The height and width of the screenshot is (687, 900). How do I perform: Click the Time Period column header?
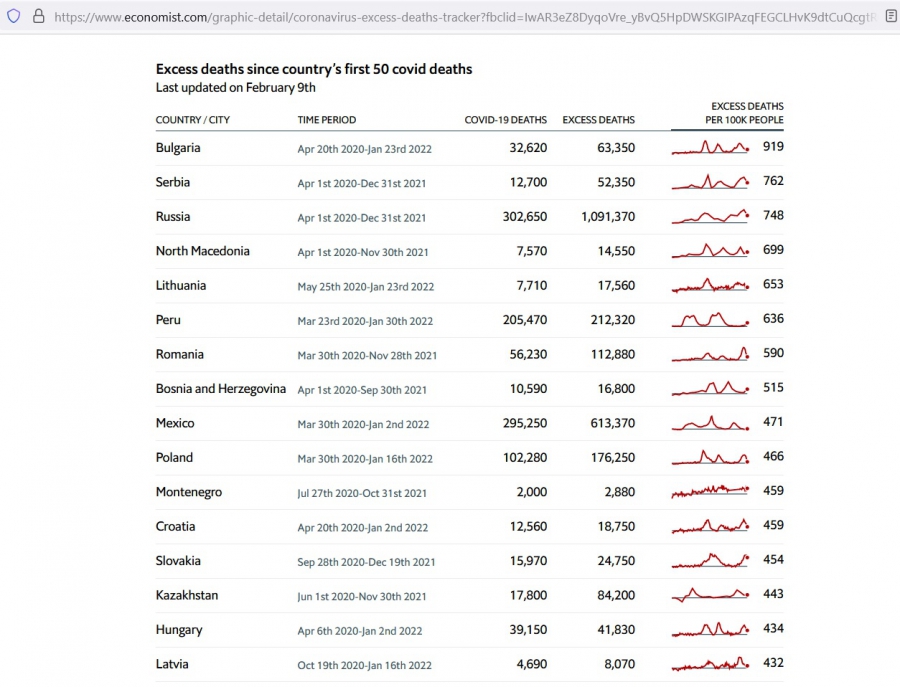pyautogui.click(x=326, y=120)
